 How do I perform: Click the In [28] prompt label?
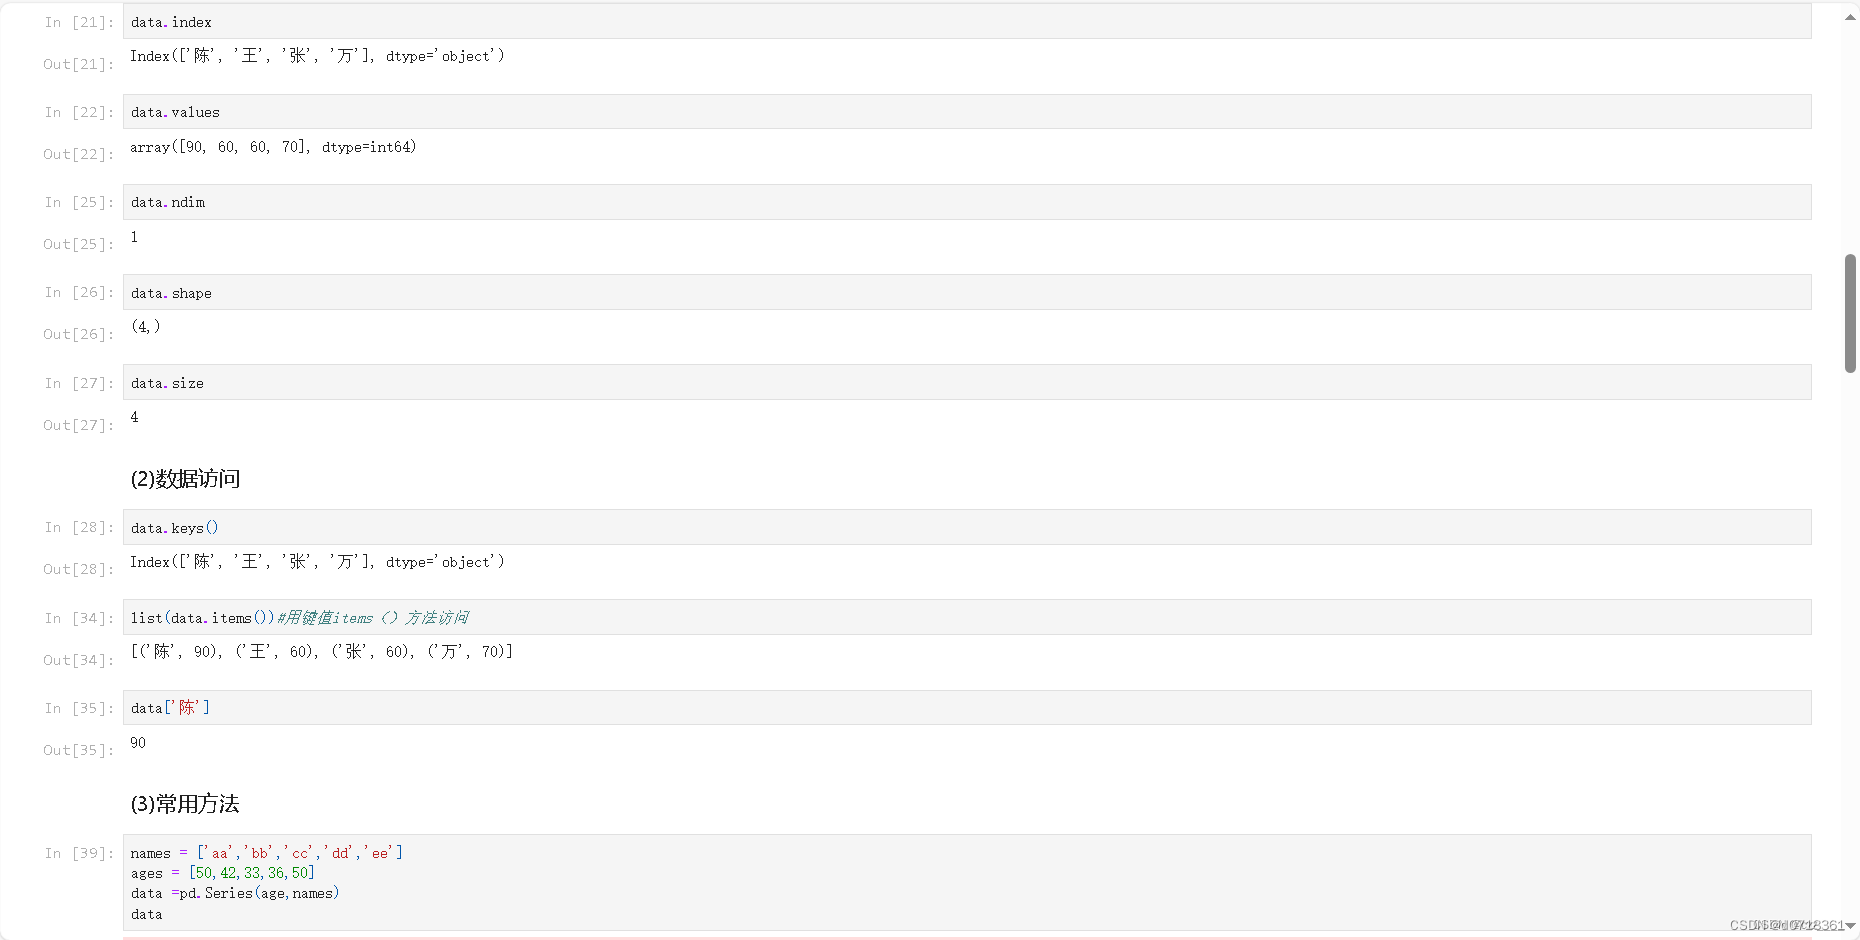click(79, 527)
